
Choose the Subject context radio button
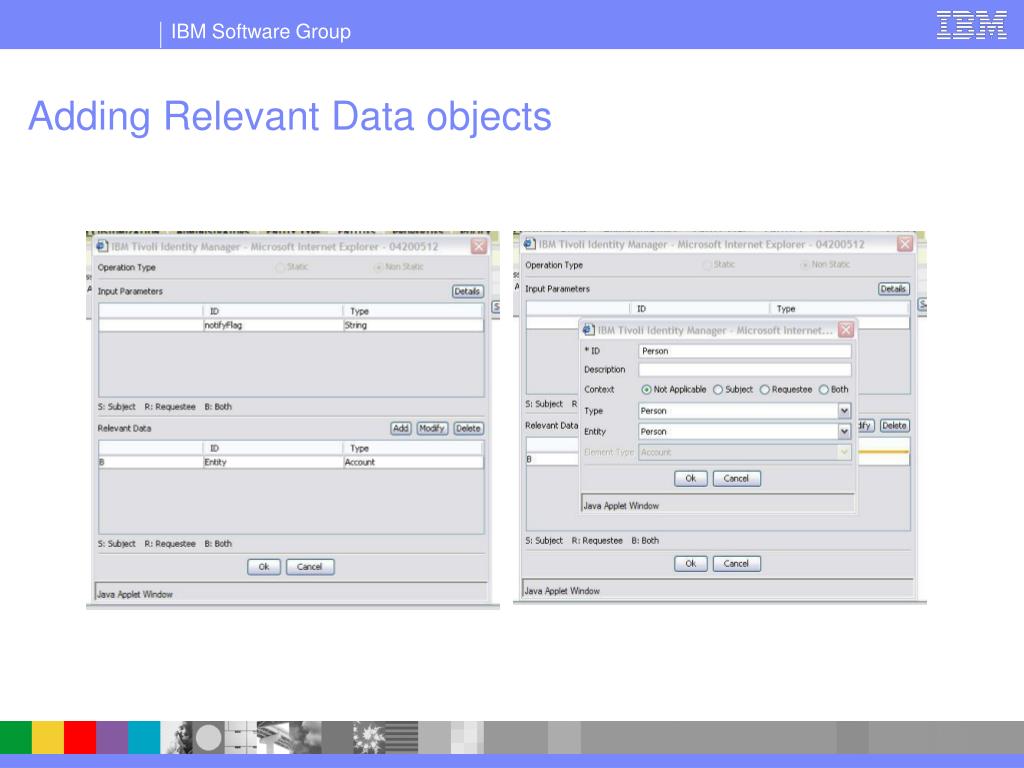pos(718,390)
